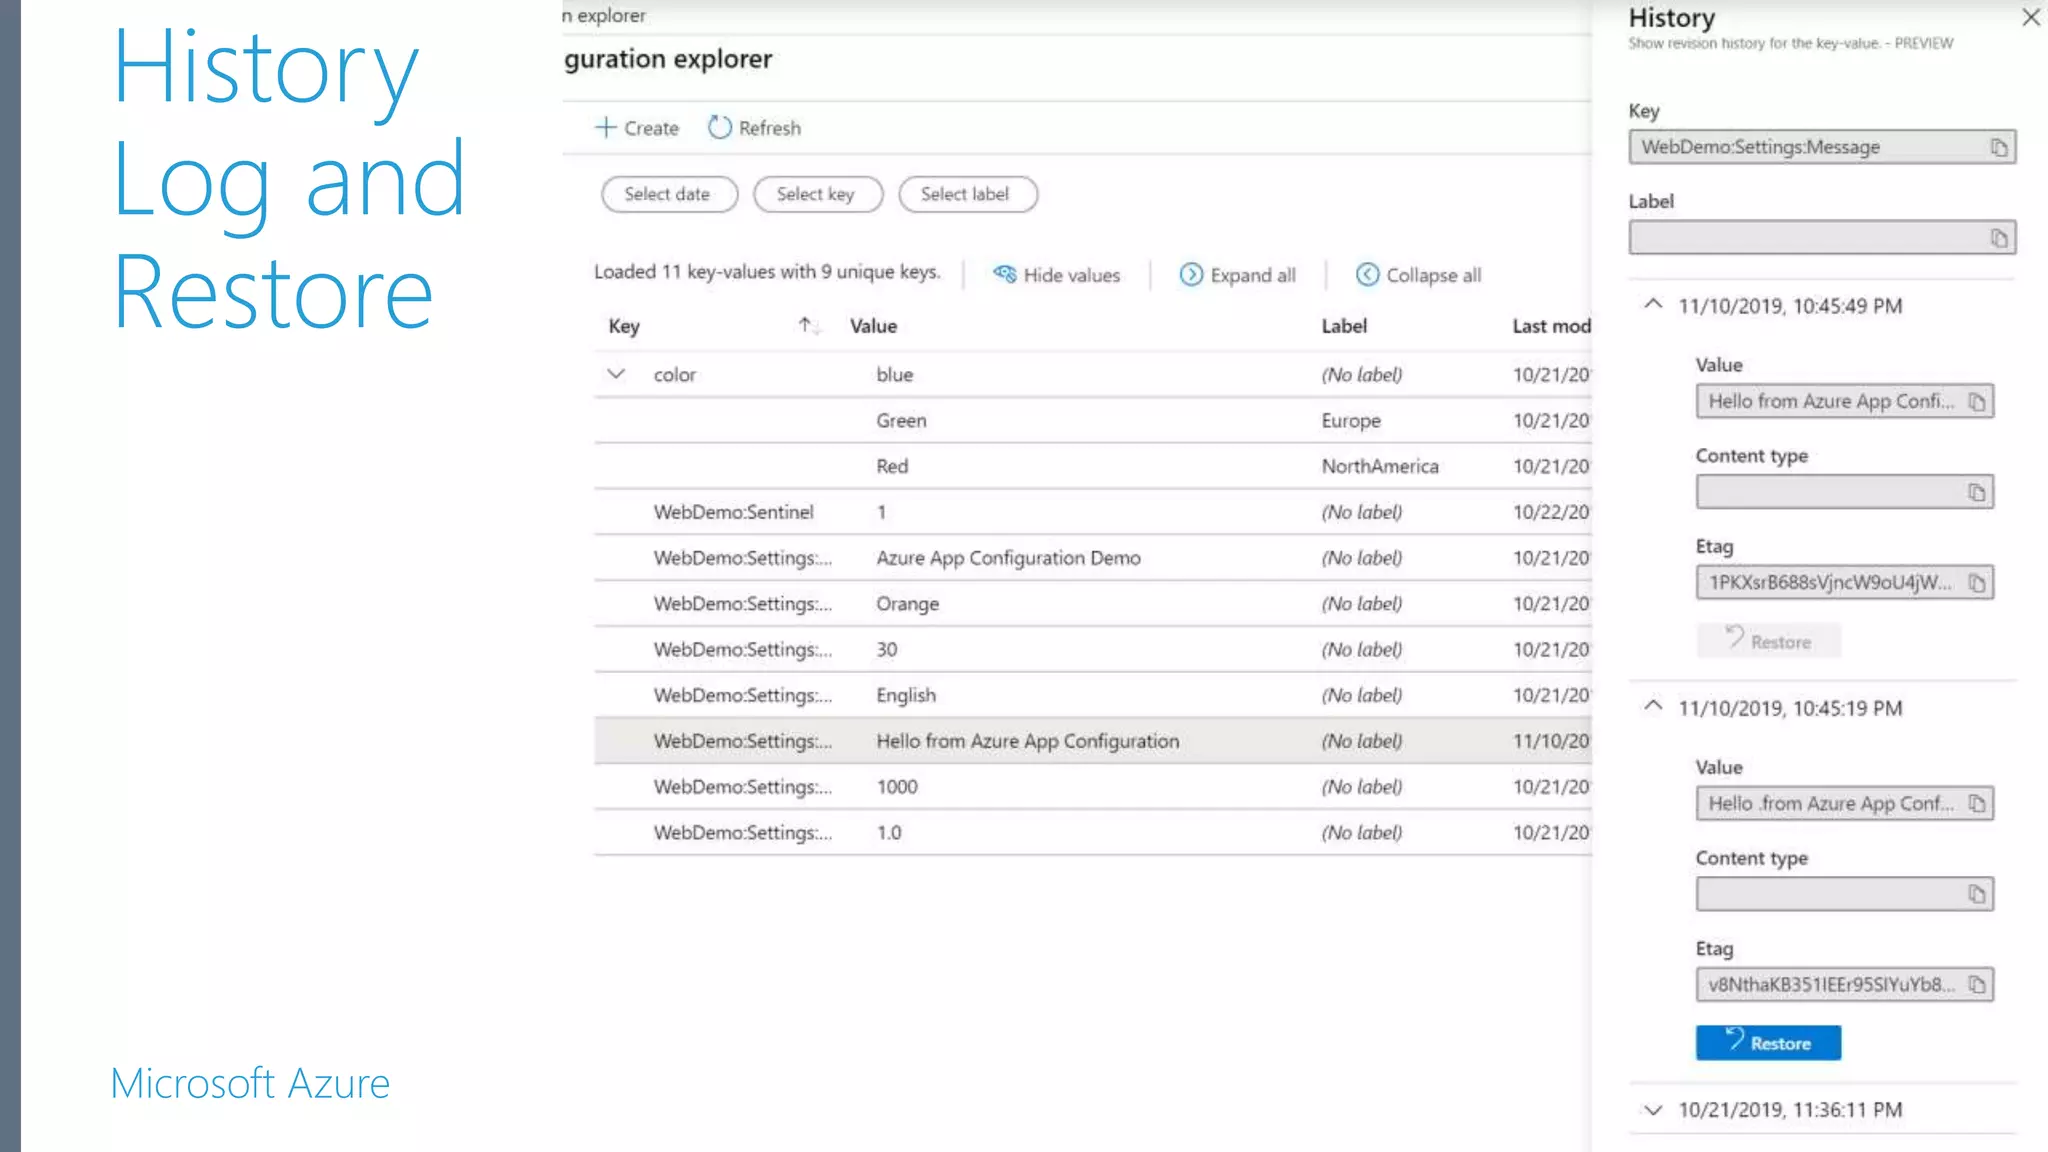Copy the second revision's Etag string
Image resolution: width=2048 pixels, height=1152 pixels.
point(1976,985)
